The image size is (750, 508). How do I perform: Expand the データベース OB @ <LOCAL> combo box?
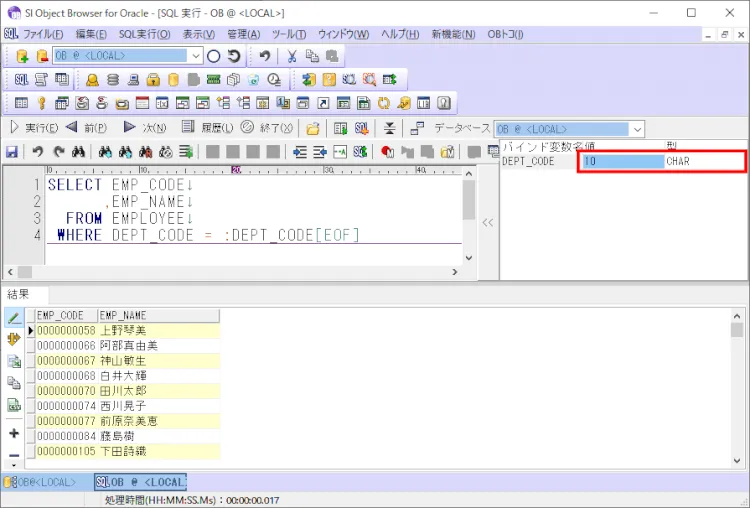coord(637,129)
